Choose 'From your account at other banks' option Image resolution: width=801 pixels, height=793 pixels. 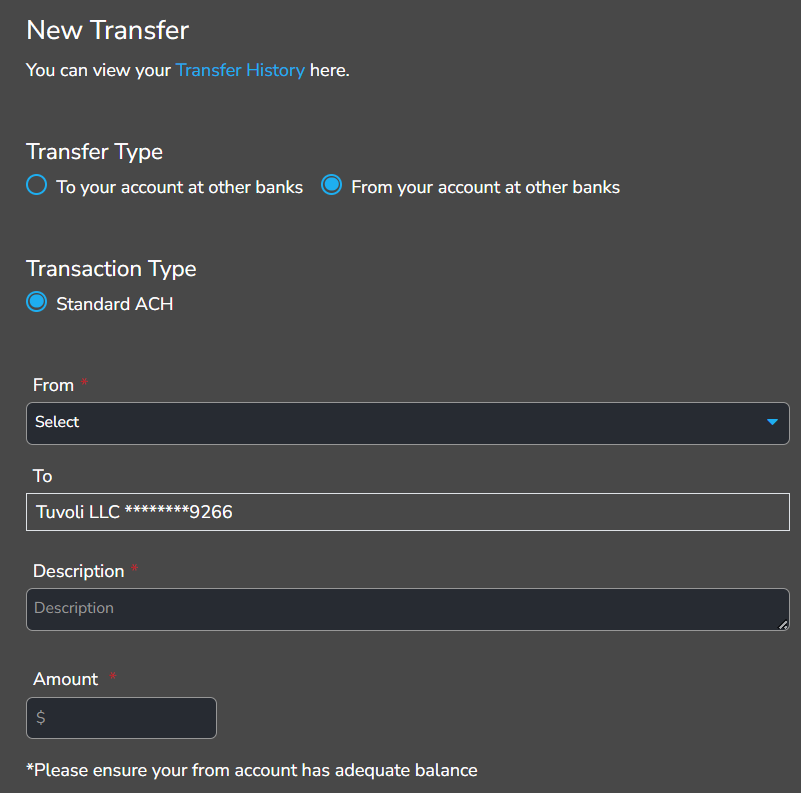[x=332, y=186]
